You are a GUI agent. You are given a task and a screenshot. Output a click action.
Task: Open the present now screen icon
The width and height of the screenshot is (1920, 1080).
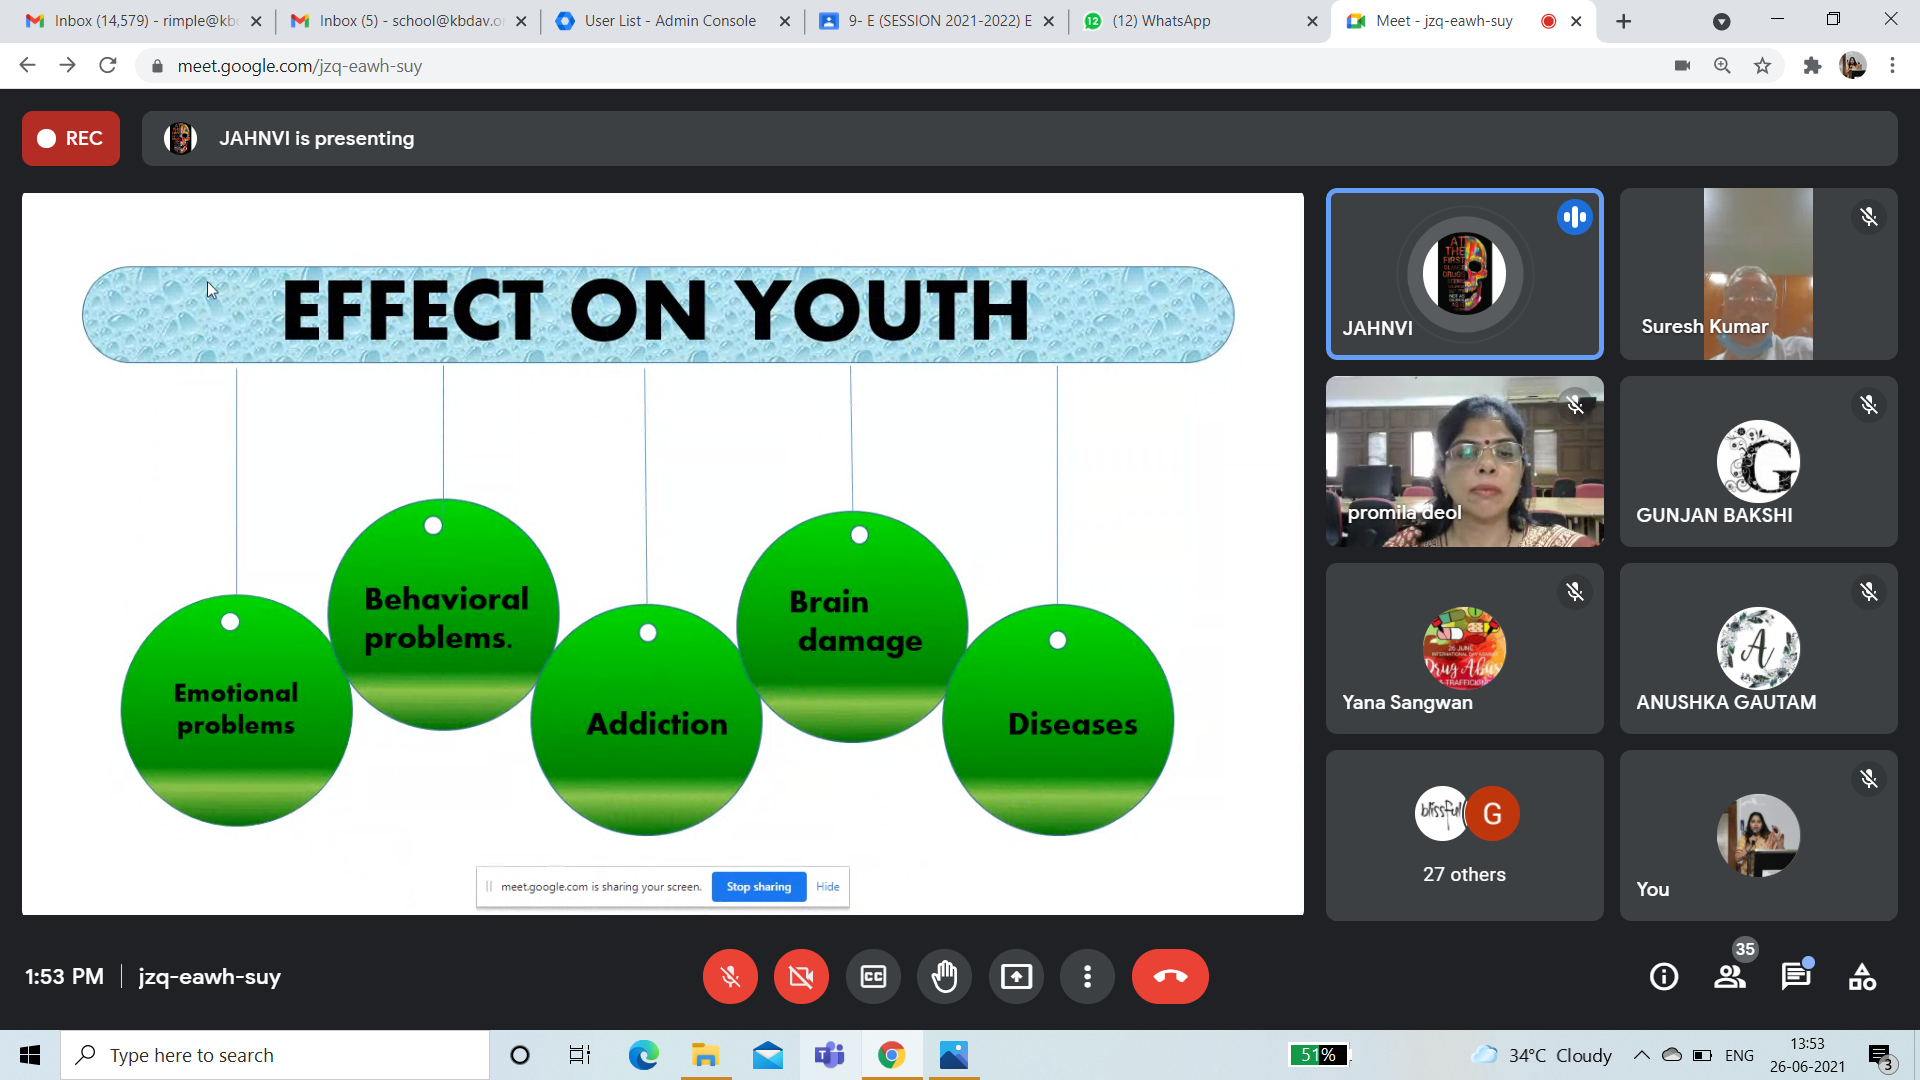1016,976
